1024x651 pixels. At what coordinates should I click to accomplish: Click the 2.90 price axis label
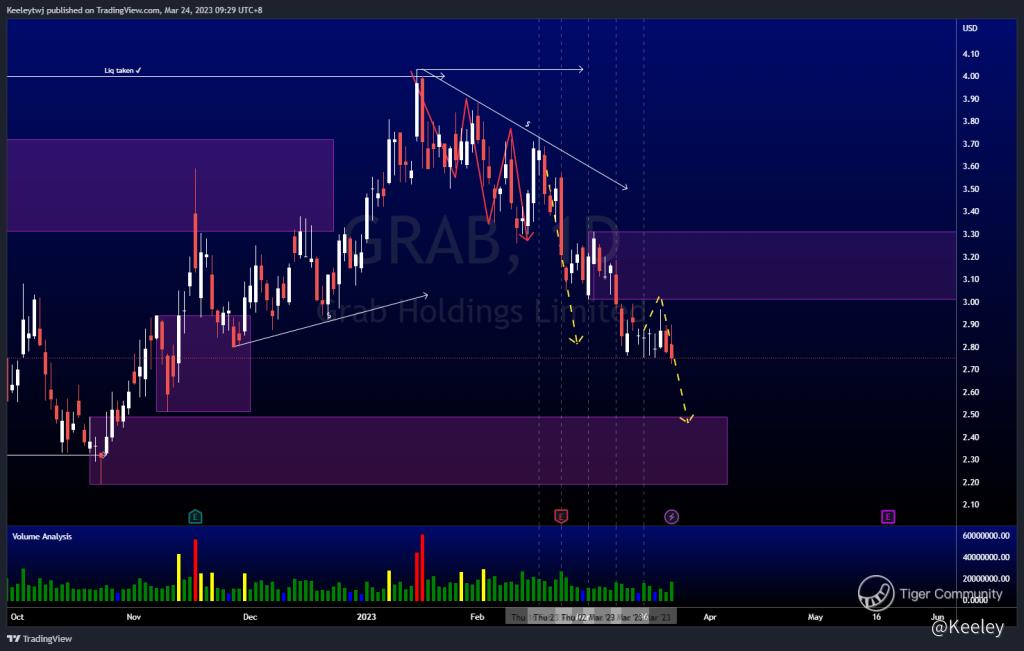point(970,325)
